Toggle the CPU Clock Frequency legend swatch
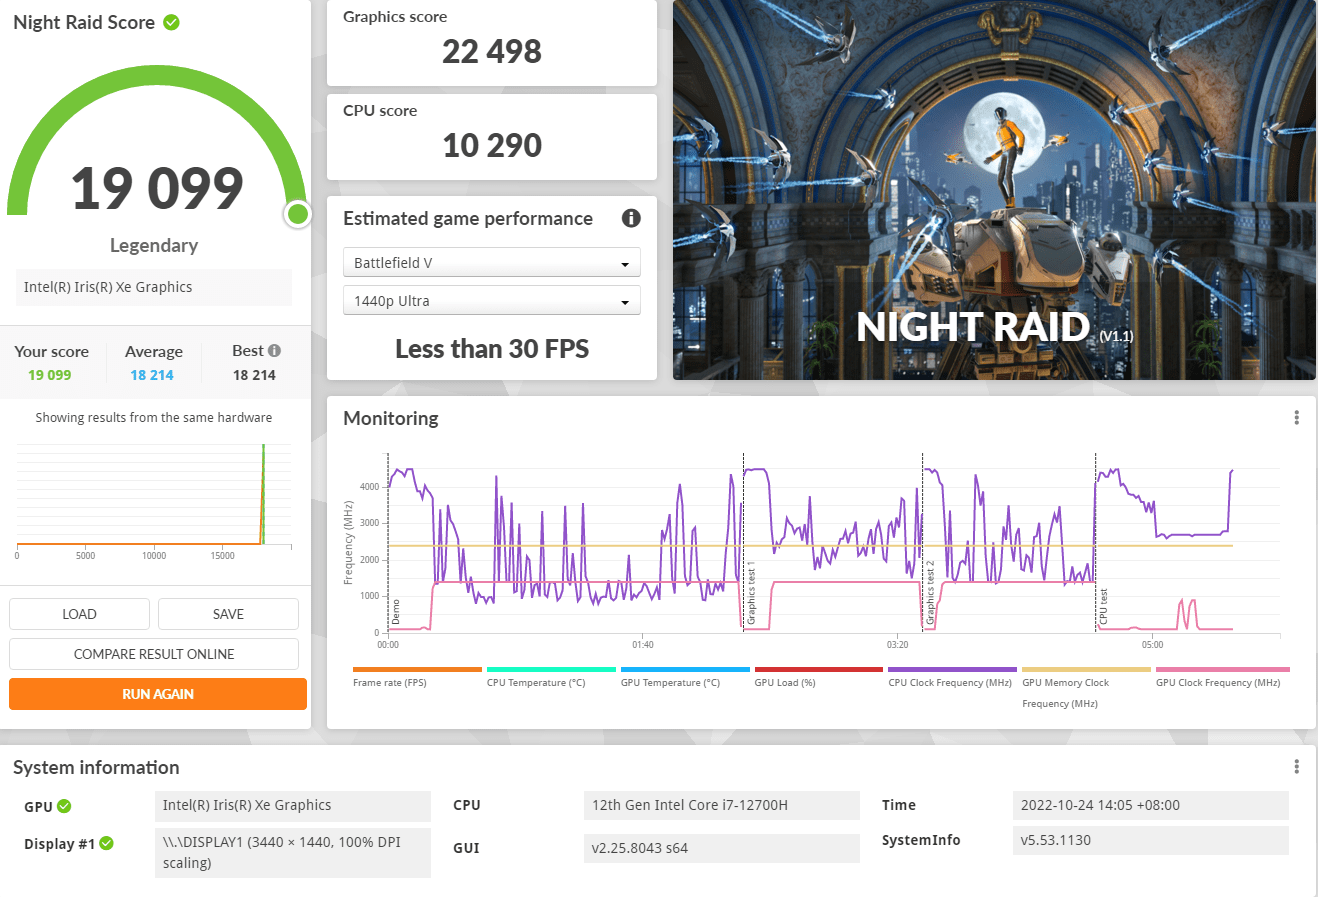Screen dimensions: 1318x897 pos(952,669)
